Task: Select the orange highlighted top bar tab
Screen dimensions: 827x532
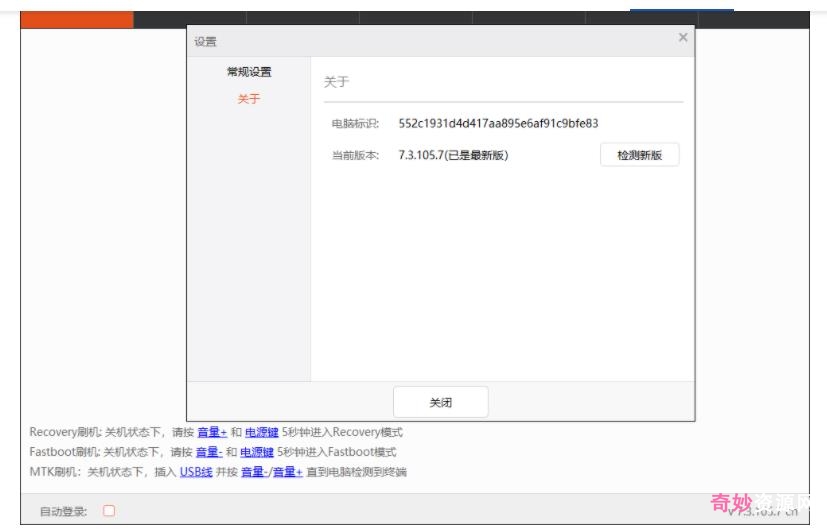Action: (77, 19)
